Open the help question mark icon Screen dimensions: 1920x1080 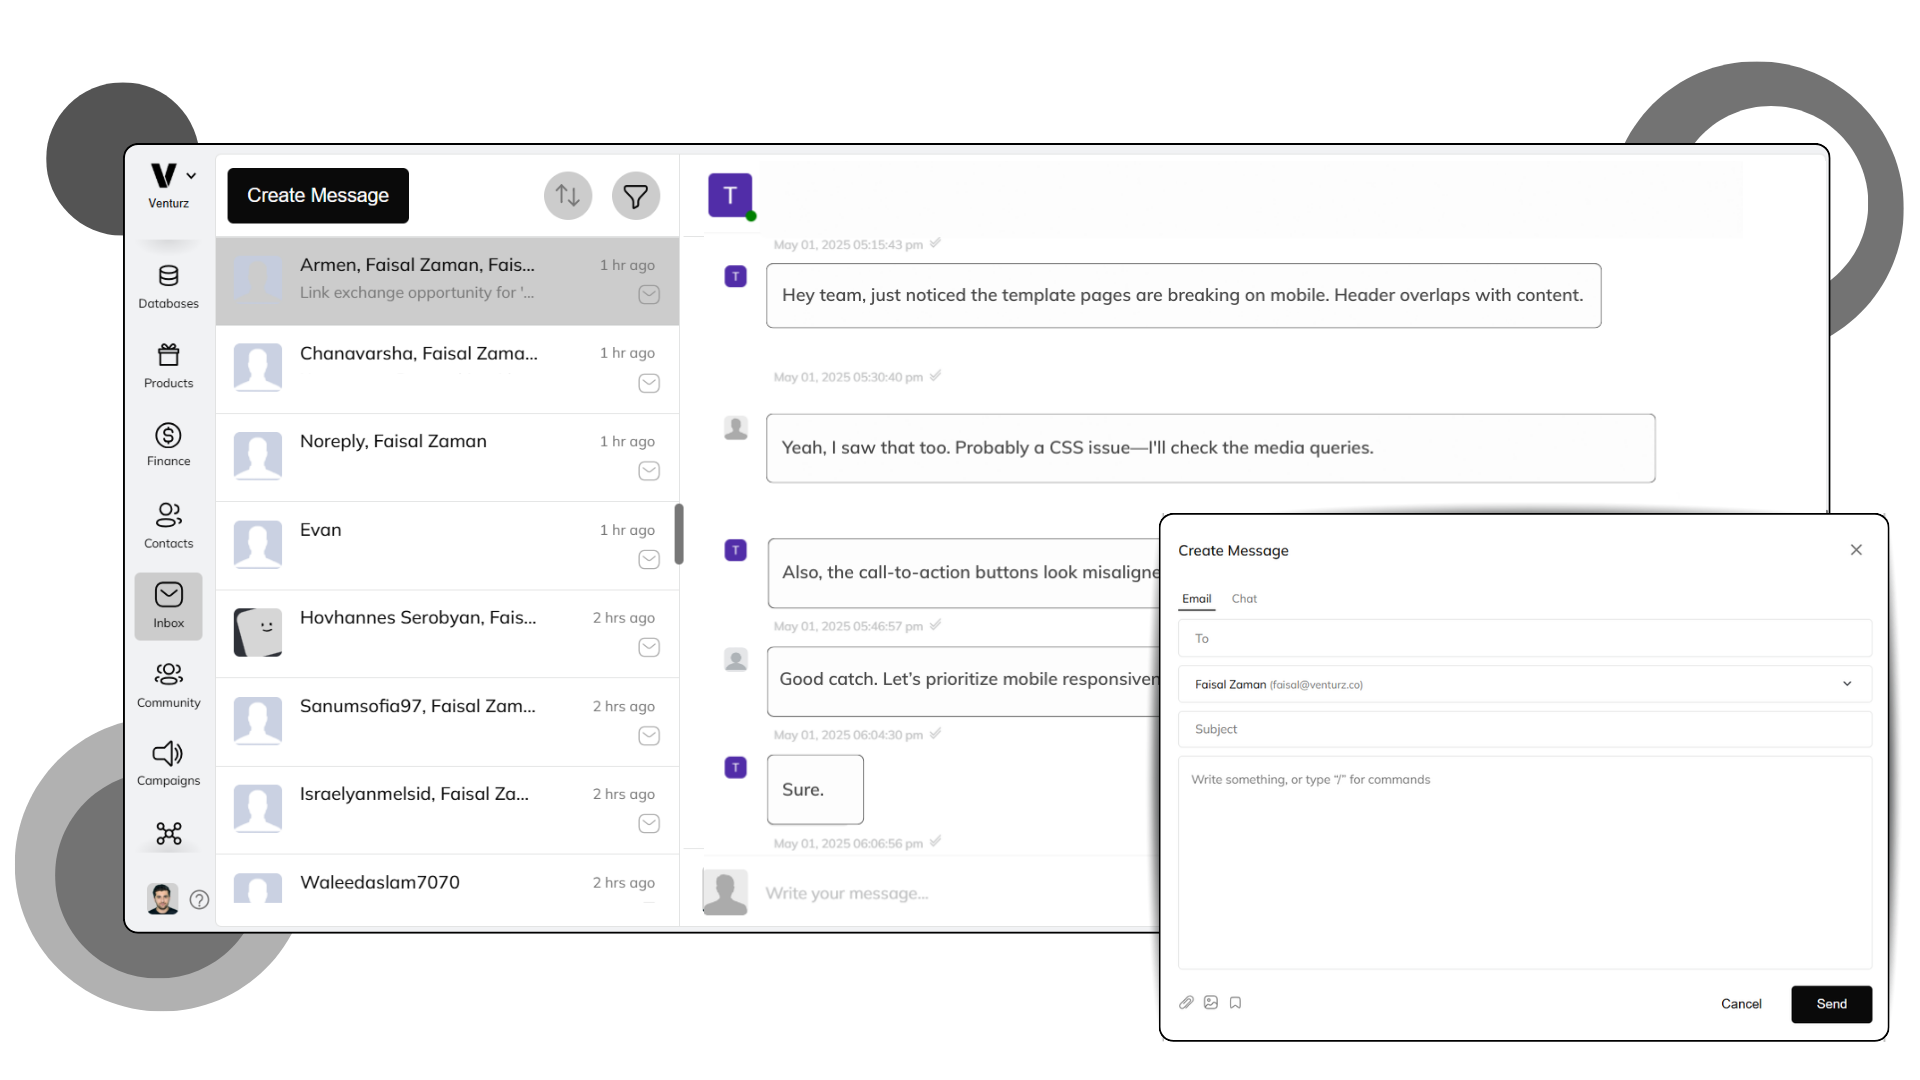[198, 899]
